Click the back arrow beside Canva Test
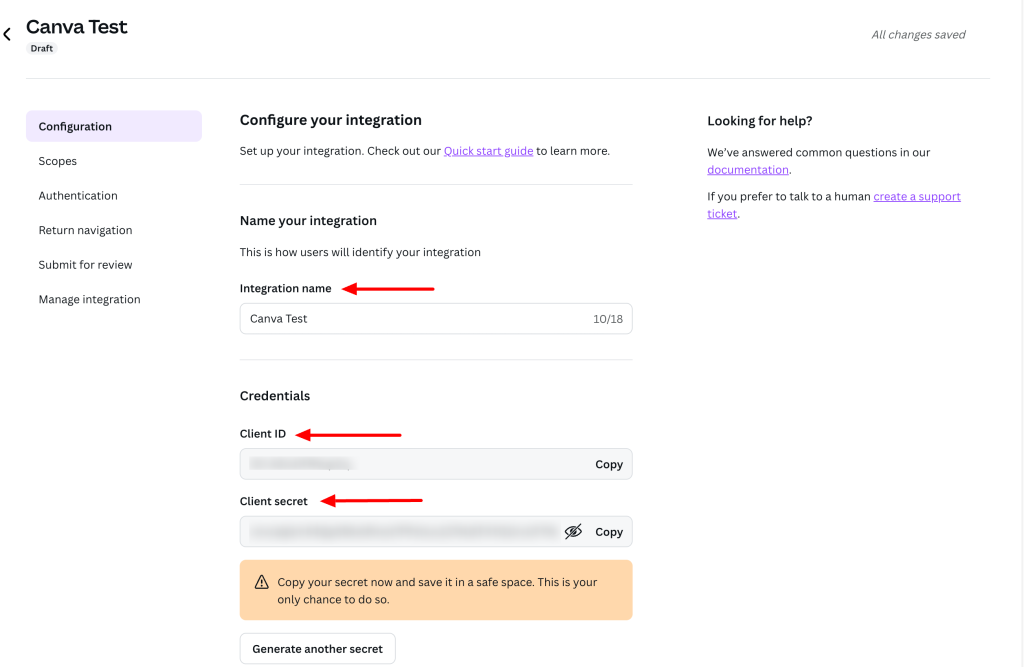This screenshot has height=667, width=1024. [8, 35]
